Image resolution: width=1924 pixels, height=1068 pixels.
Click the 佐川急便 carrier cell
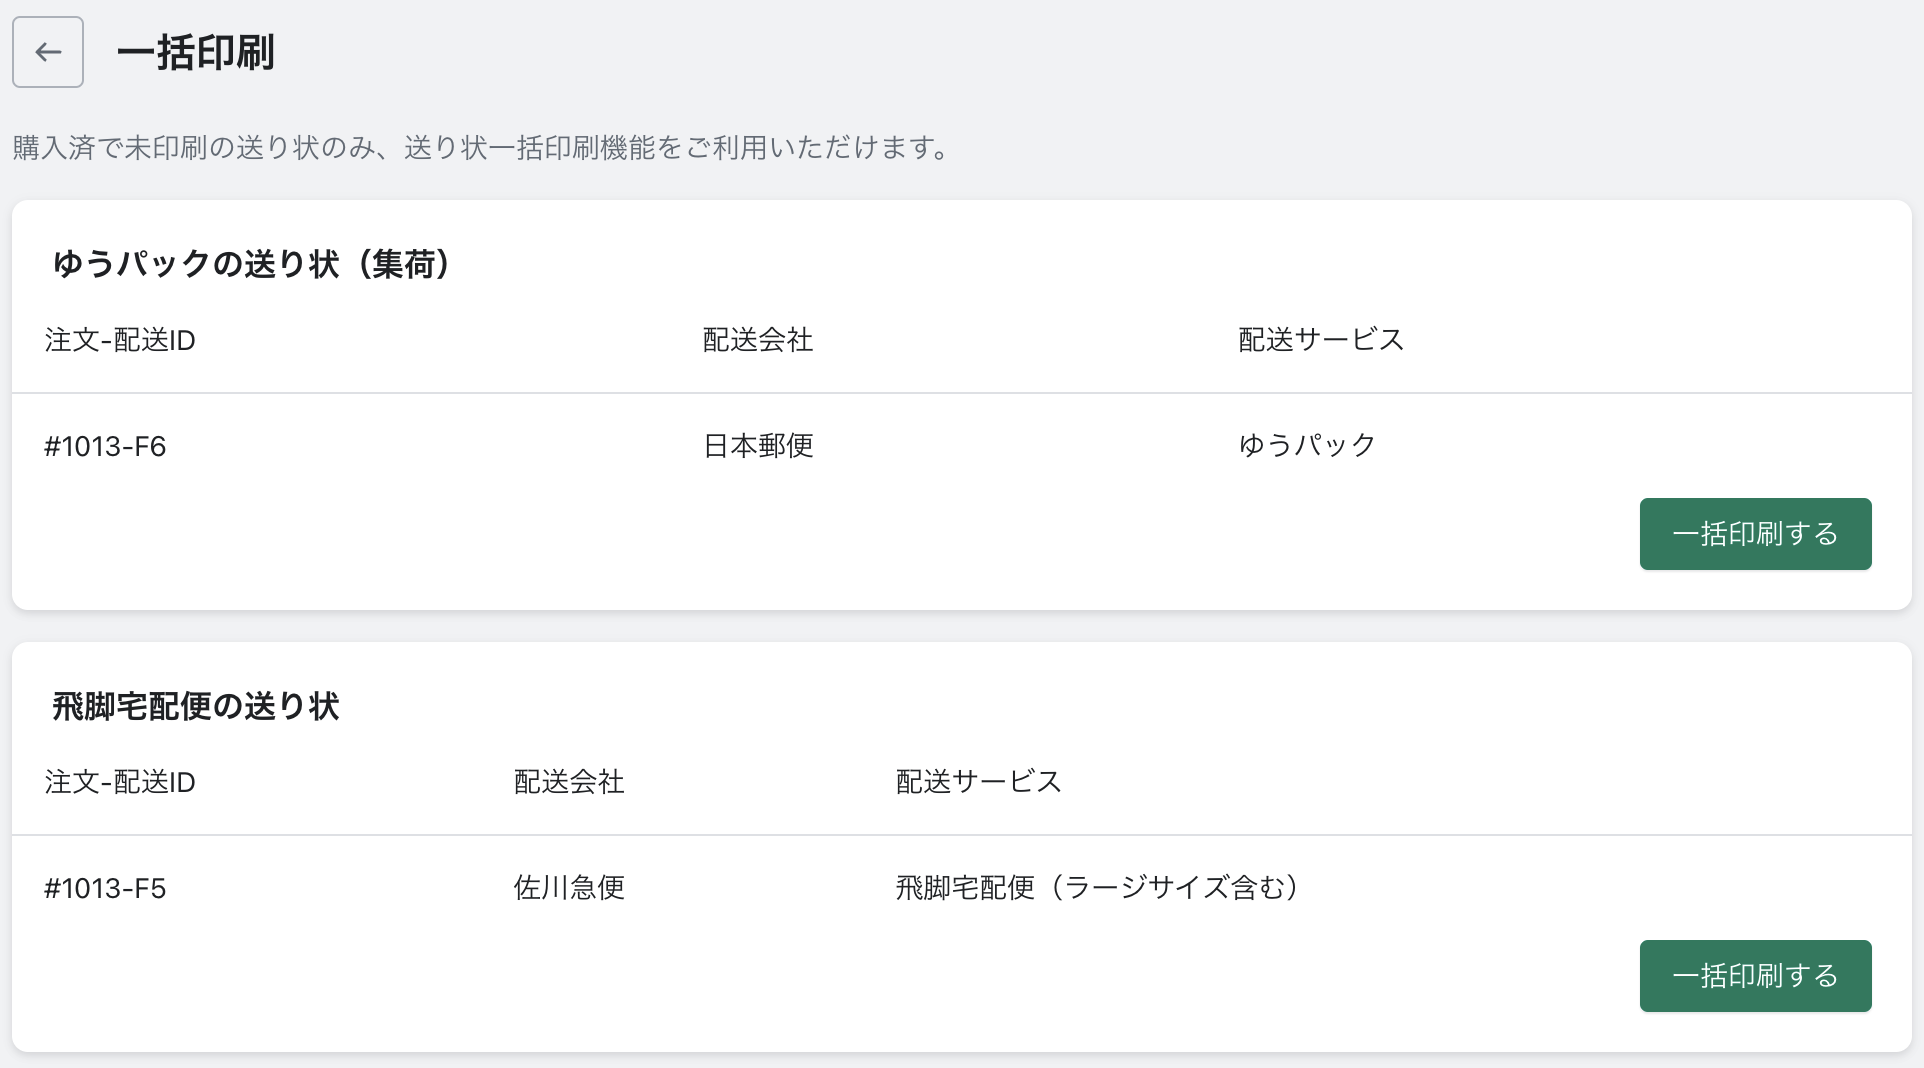pos(569,888)
